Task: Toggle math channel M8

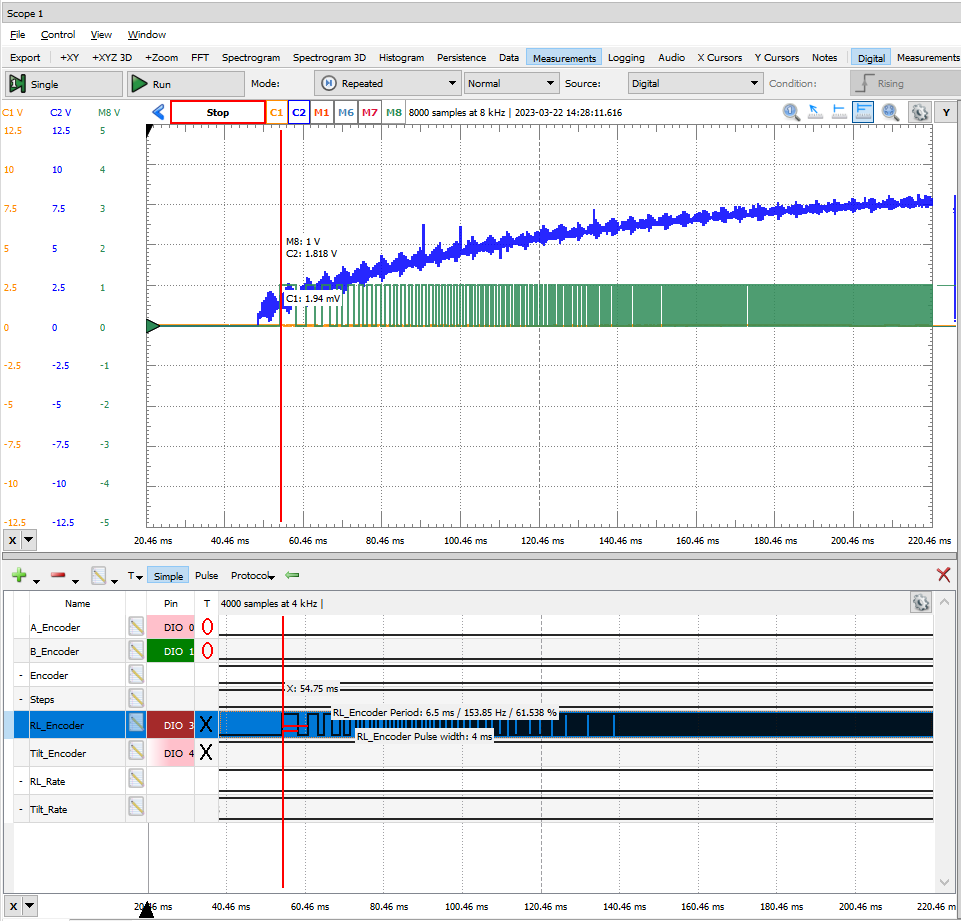Action: (x=394, y=112)
